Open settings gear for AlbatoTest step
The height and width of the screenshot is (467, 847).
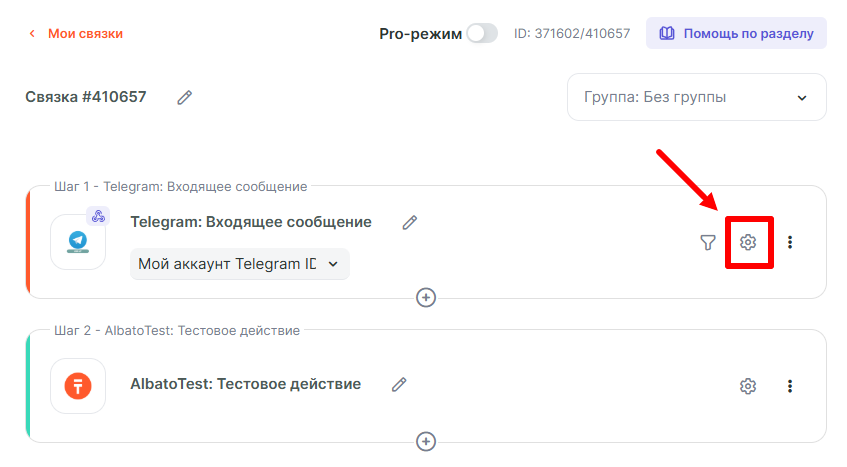[747, 386]
